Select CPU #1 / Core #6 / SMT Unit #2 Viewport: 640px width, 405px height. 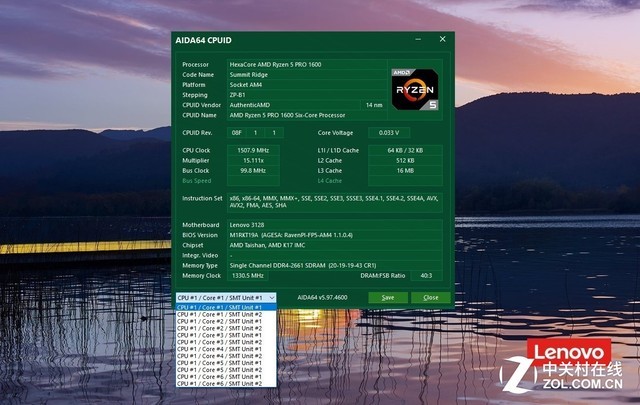(x=226, y=384)
